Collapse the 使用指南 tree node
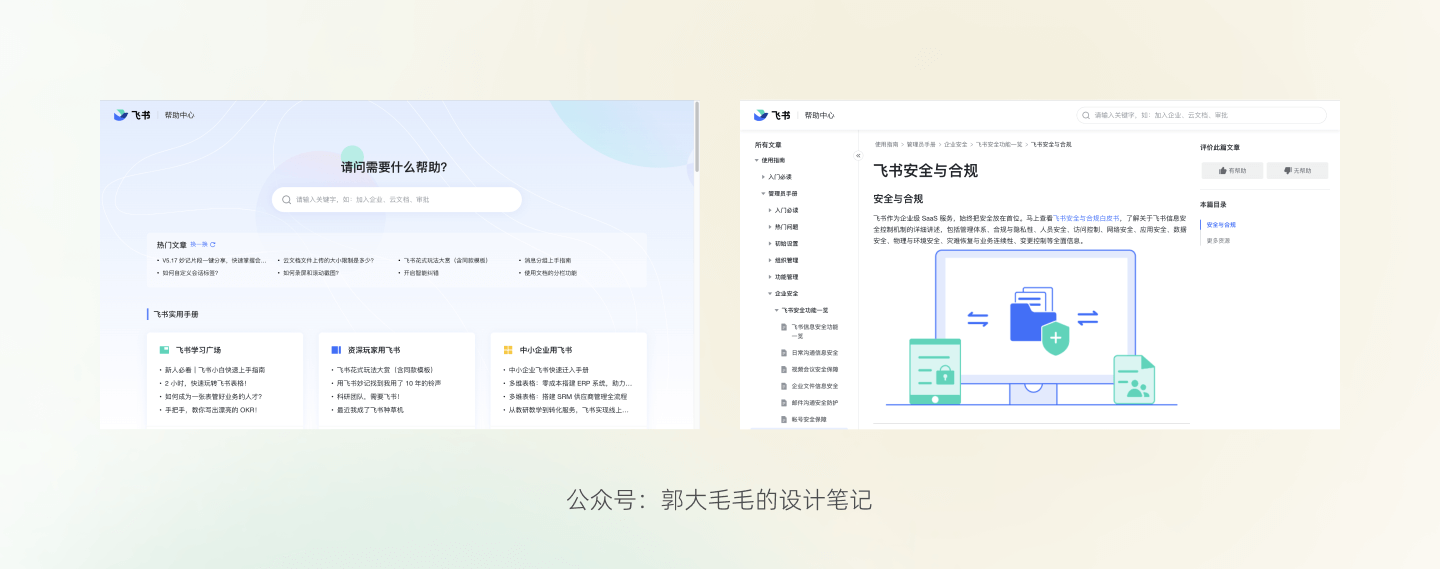This screenshot has width=1440, height=569. [757, 160]
